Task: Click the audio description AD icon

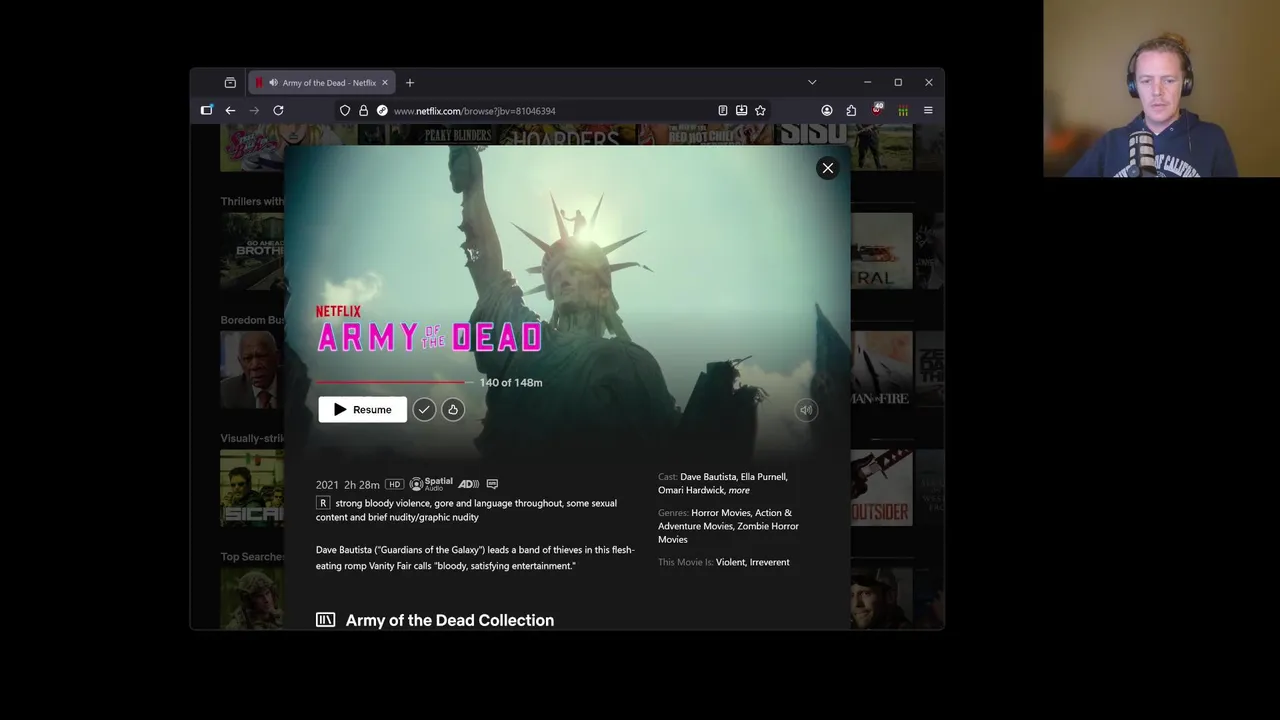Action: pos(468,484)
